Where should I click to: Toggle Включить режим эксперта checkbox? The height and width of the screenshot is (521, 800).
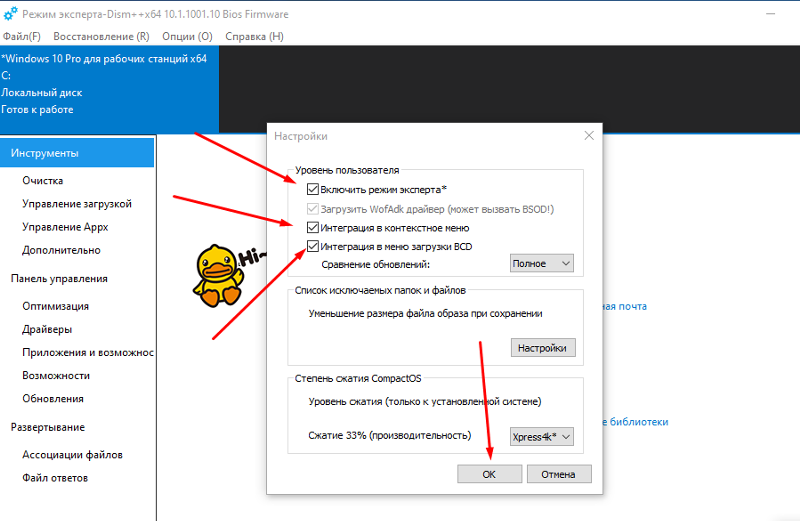[313, 189]
